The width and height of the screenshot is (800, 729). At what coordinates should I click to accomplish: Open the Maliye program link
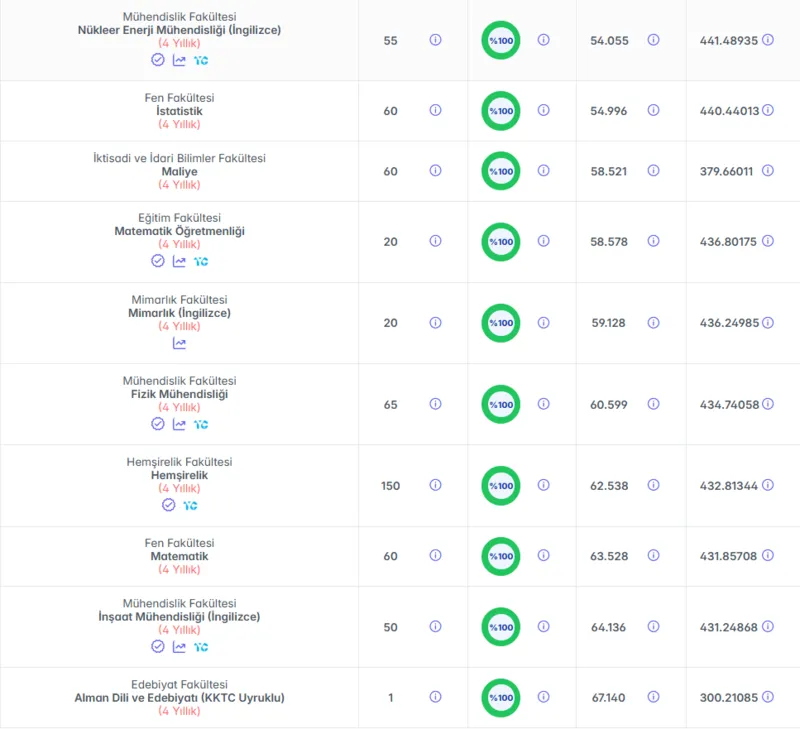179,171
